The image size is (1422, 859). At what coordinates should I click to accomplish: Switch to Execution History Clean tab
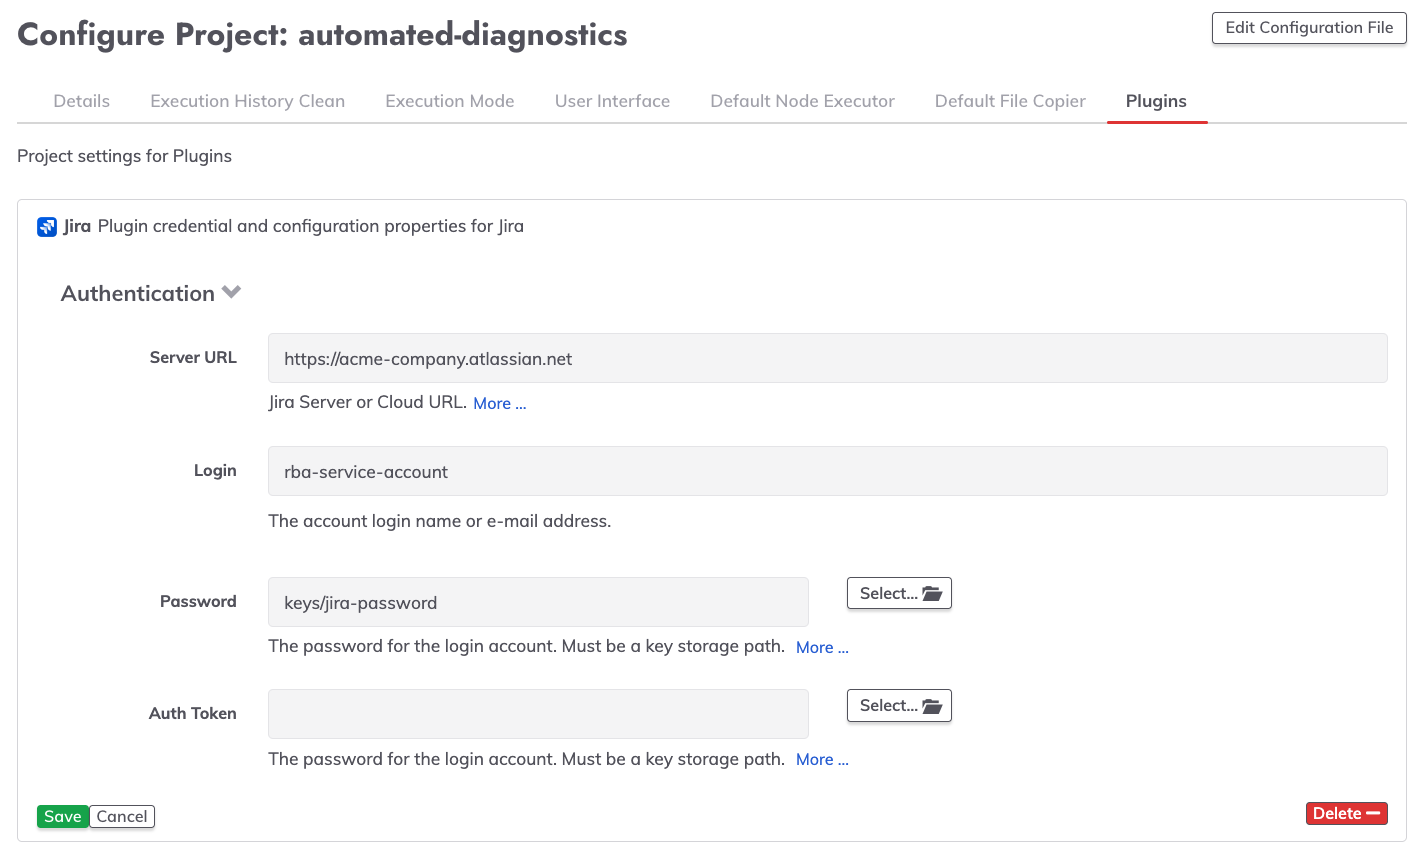pos(248,101)
